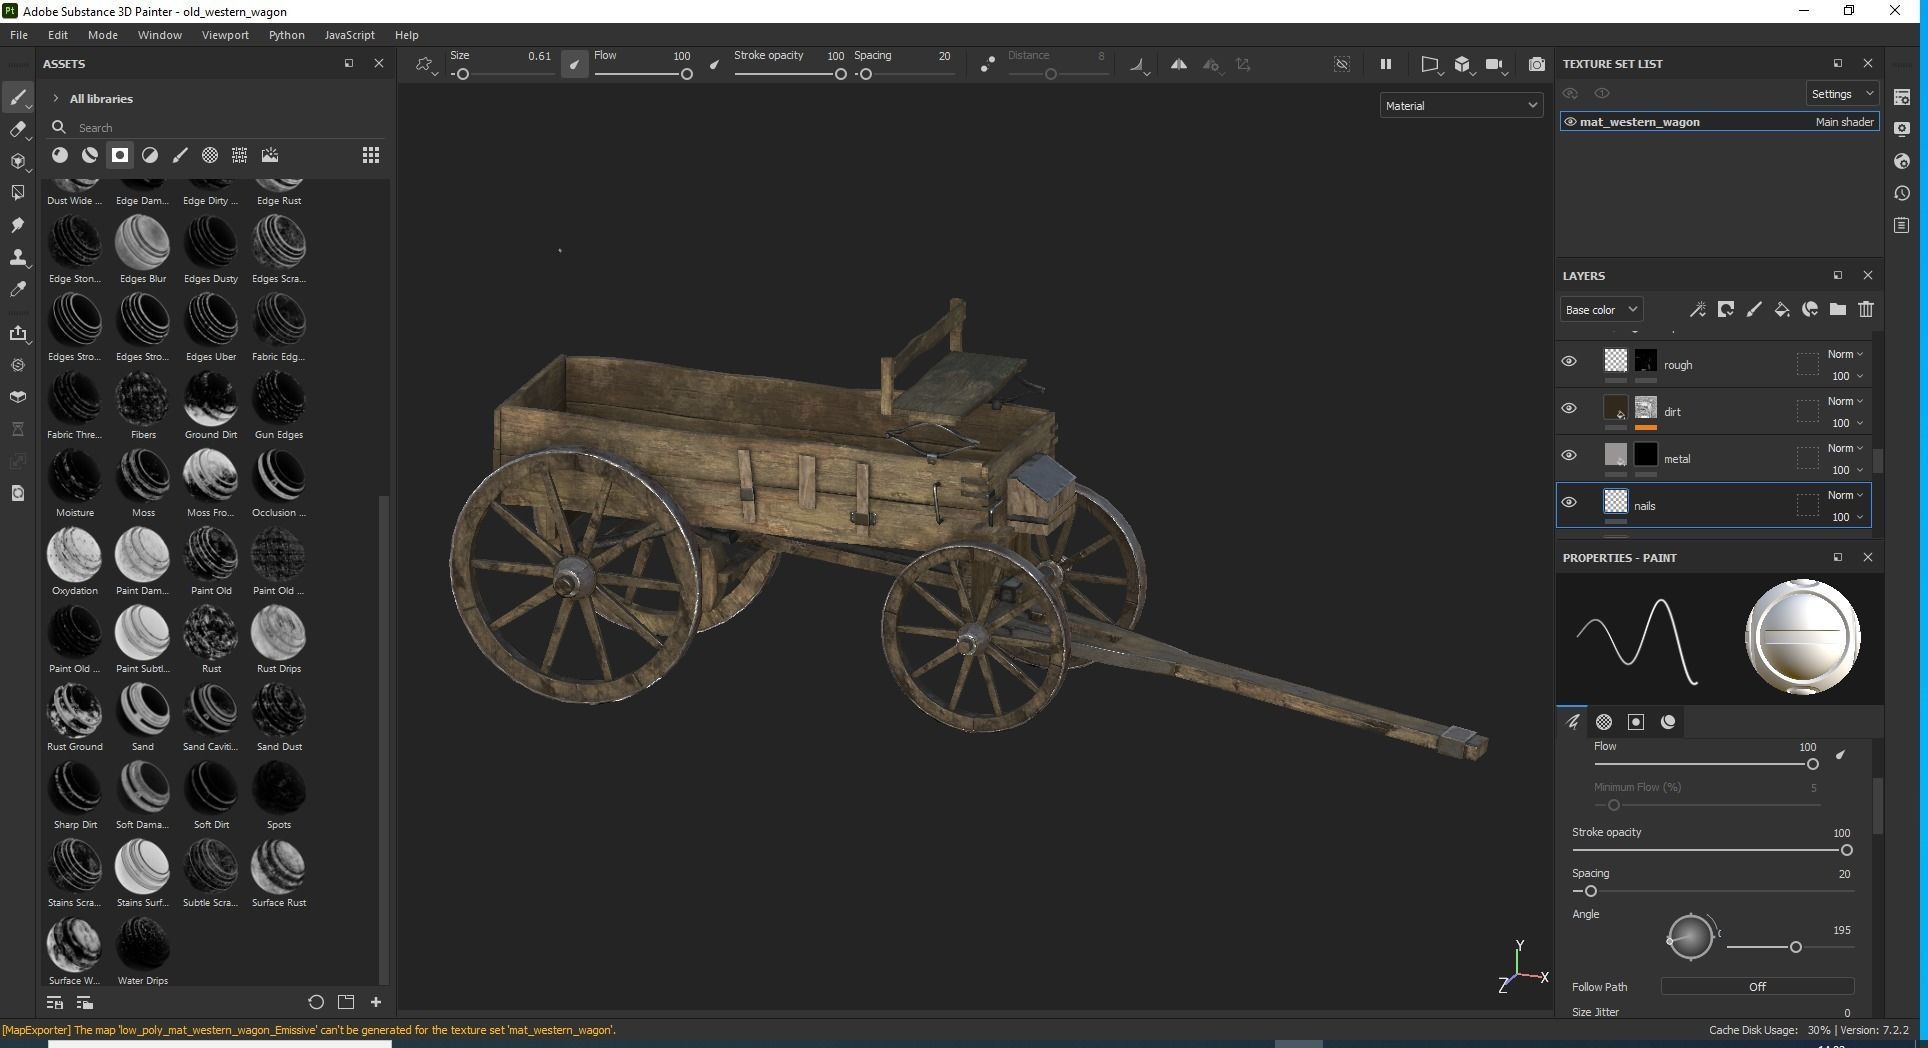The image size is (1928, 1048).
Task: Open Texture Set Settings dropdown
Action: [x=1841, y=94]
